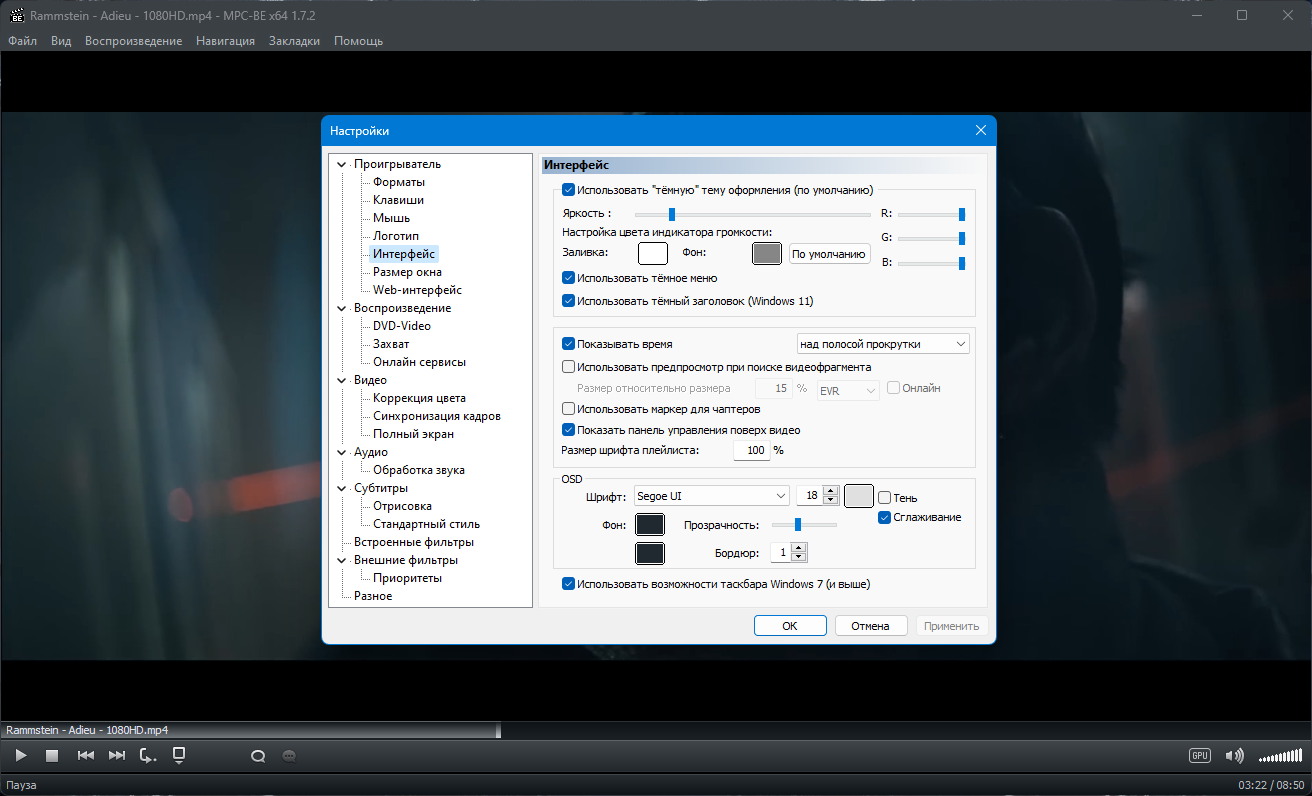Click the frame step icon
1312x796 pixels.
click(x=148, y=756)
